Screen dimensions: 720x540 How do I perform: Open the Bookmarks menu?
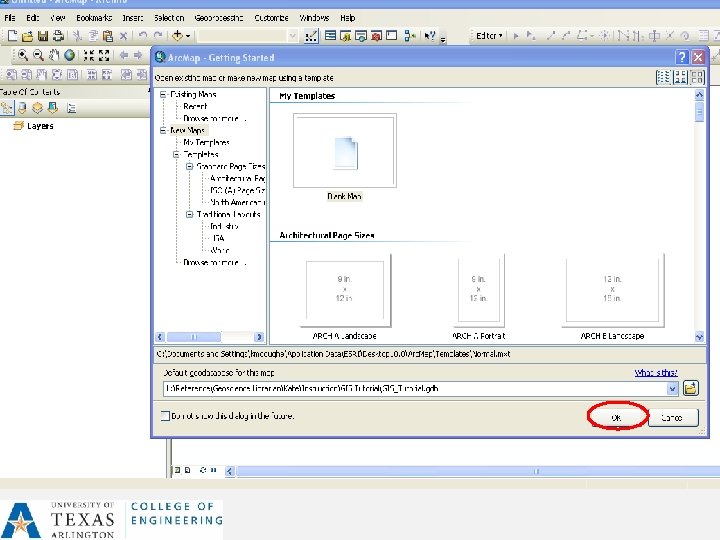click(94, 18)
